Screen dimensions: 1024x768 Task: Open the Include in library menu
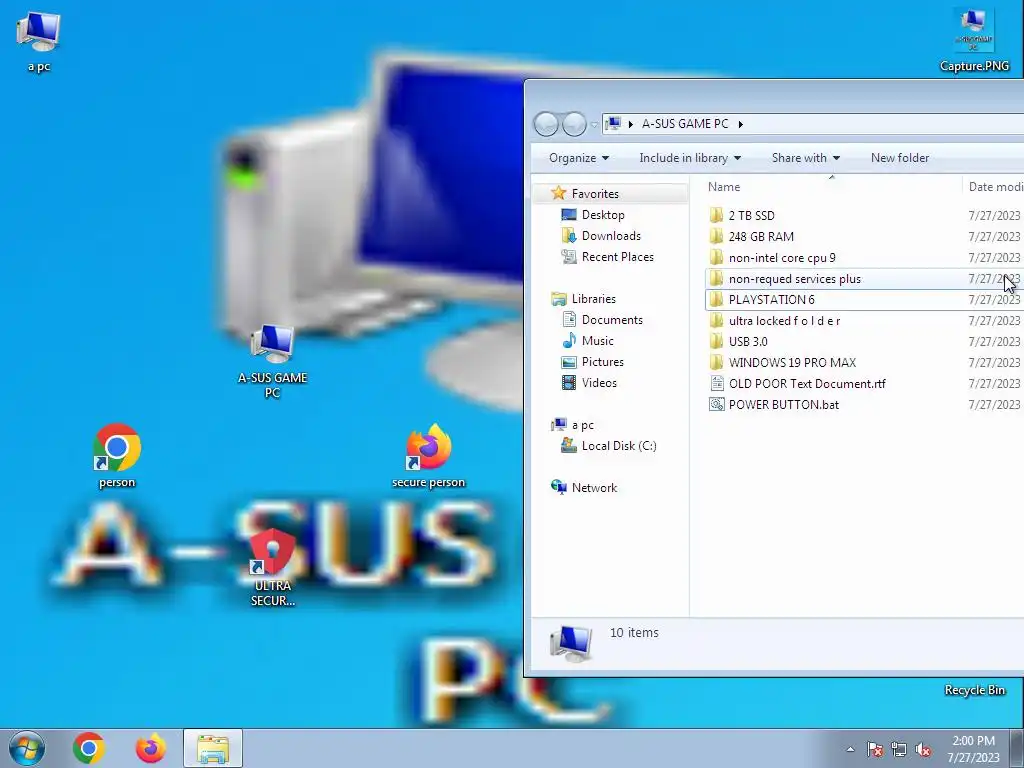click(690, 158)
